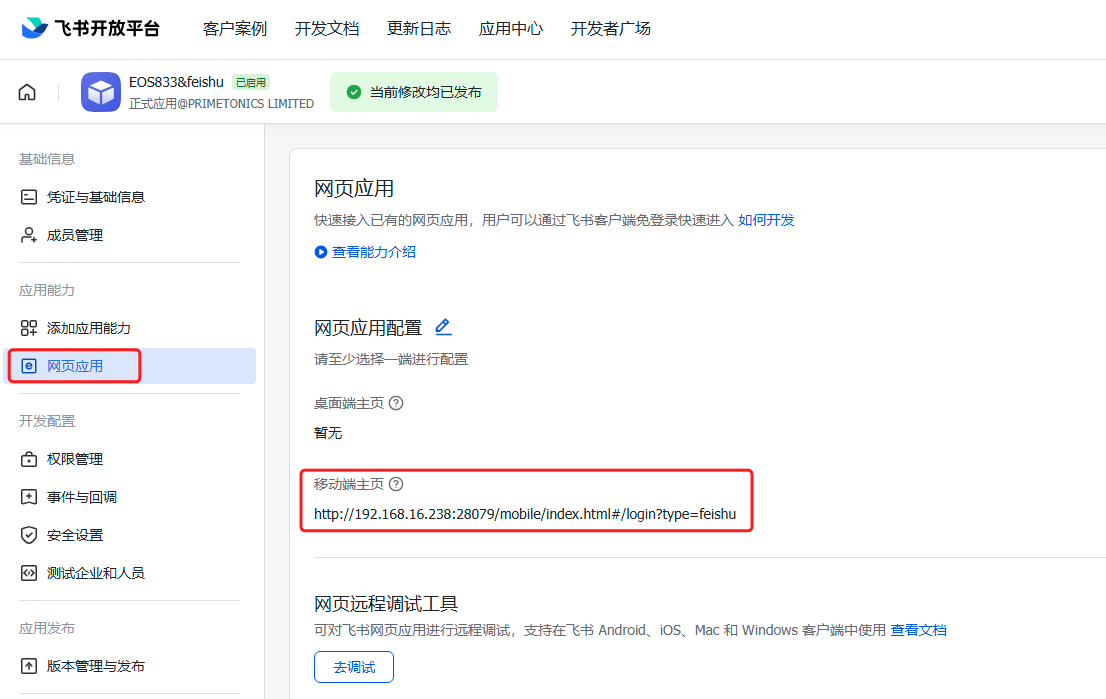Click the 去调试 button

(354, 667)
